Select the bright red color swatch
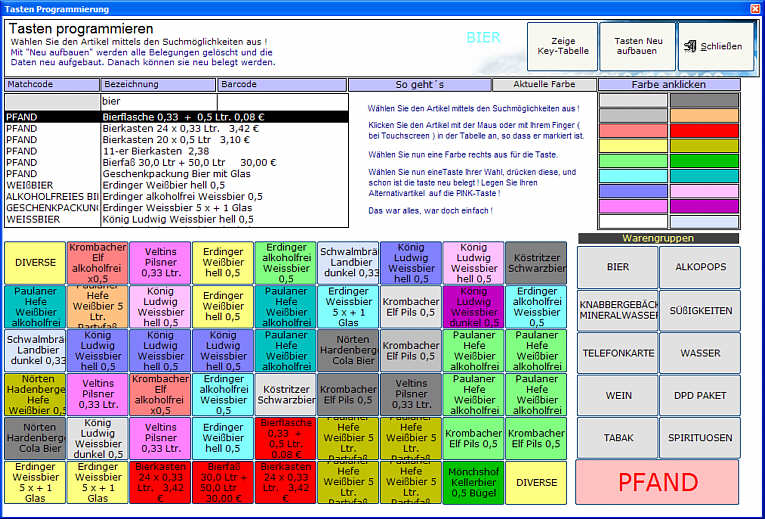This screenshot has width=765, height=519. (x=704, y=131)
